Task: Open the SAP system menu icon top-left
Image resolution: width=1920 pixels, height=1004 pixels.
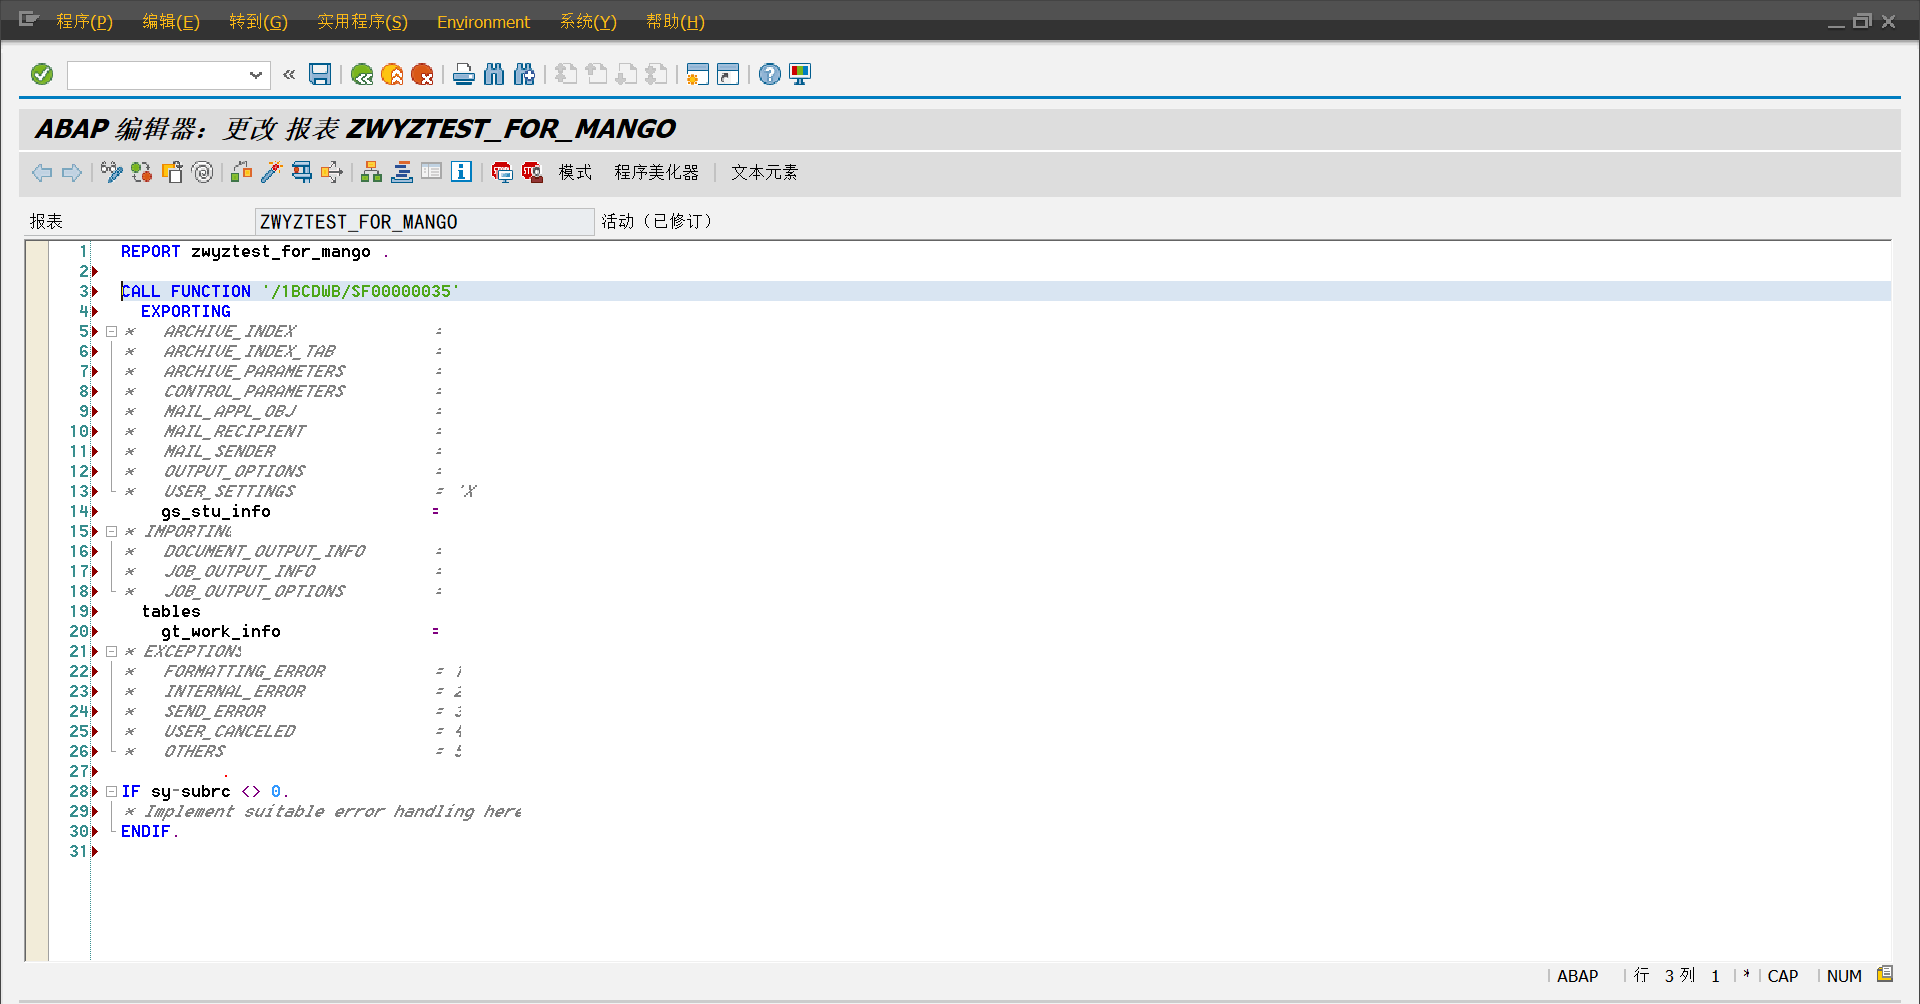Action: (28, 19)
